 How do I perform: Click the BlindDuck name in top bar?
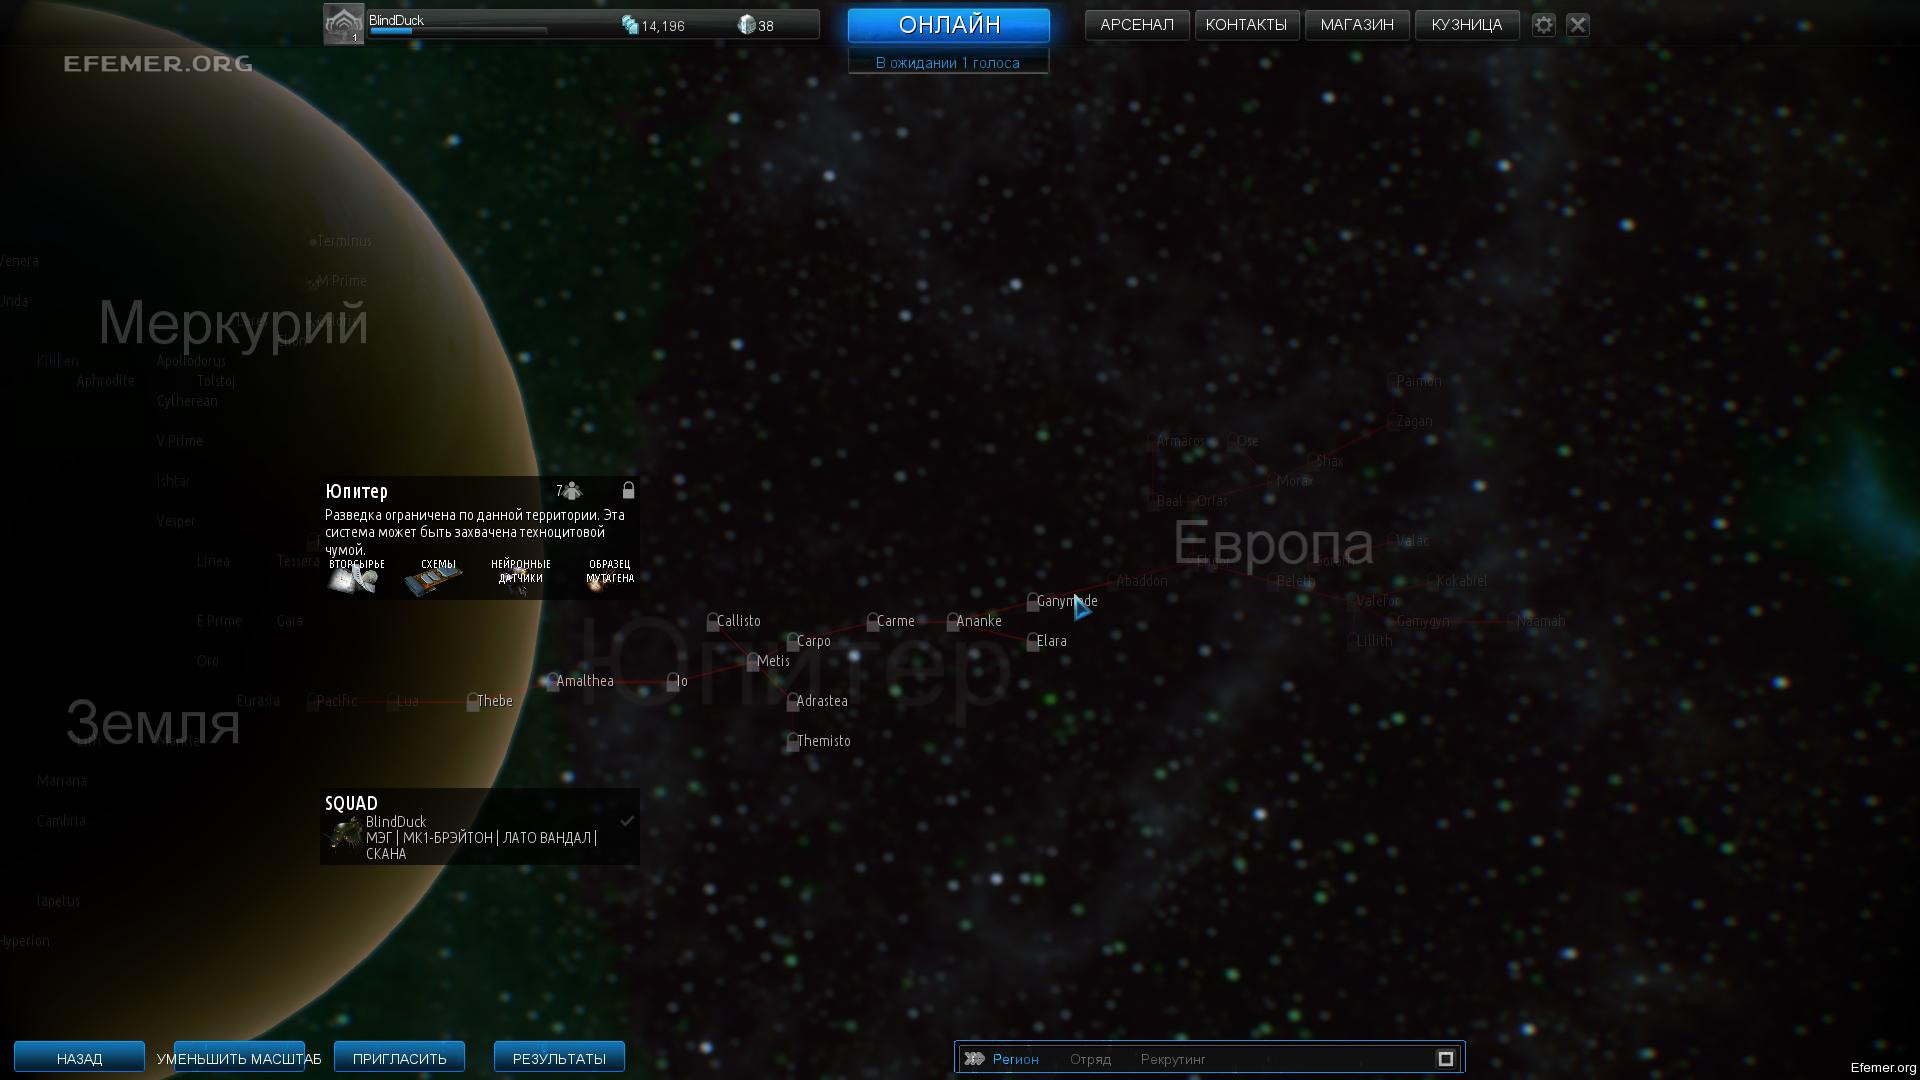[x=396, y=20]
